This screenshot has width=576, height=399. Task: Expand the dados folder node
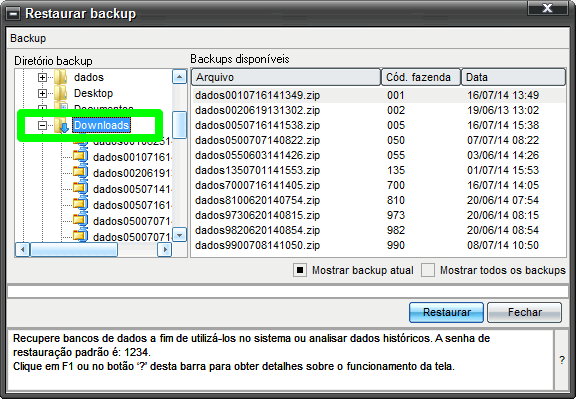(x=42, y=77)
